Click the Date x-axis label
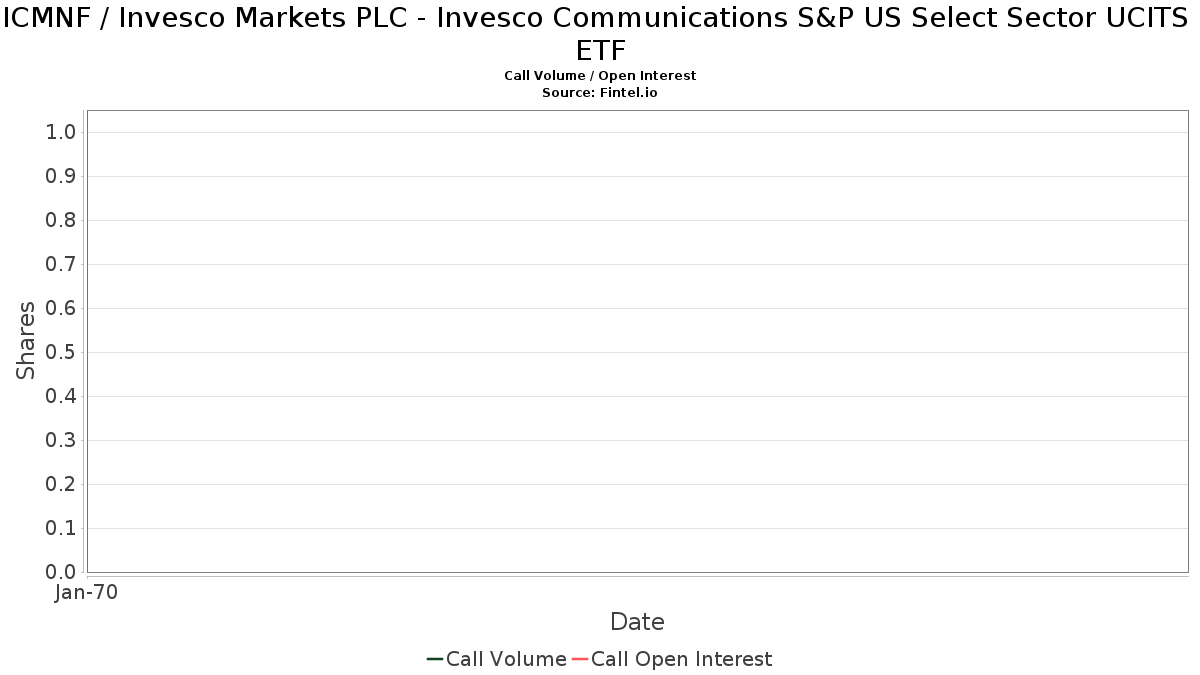Image resolution: width=1200 pixels, height=675 pixels. (x=637, y=622)
